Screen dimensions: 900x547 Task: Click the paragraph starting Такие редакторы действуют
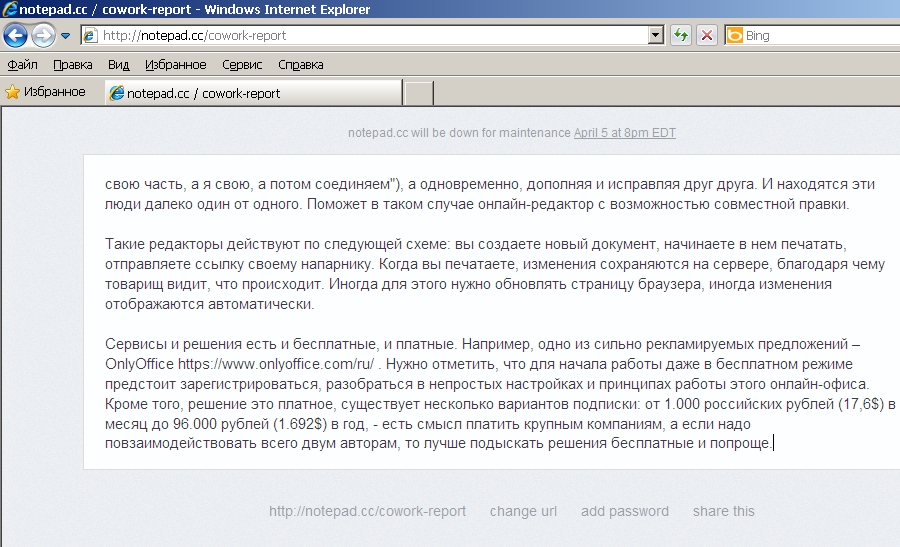[495, 274]
